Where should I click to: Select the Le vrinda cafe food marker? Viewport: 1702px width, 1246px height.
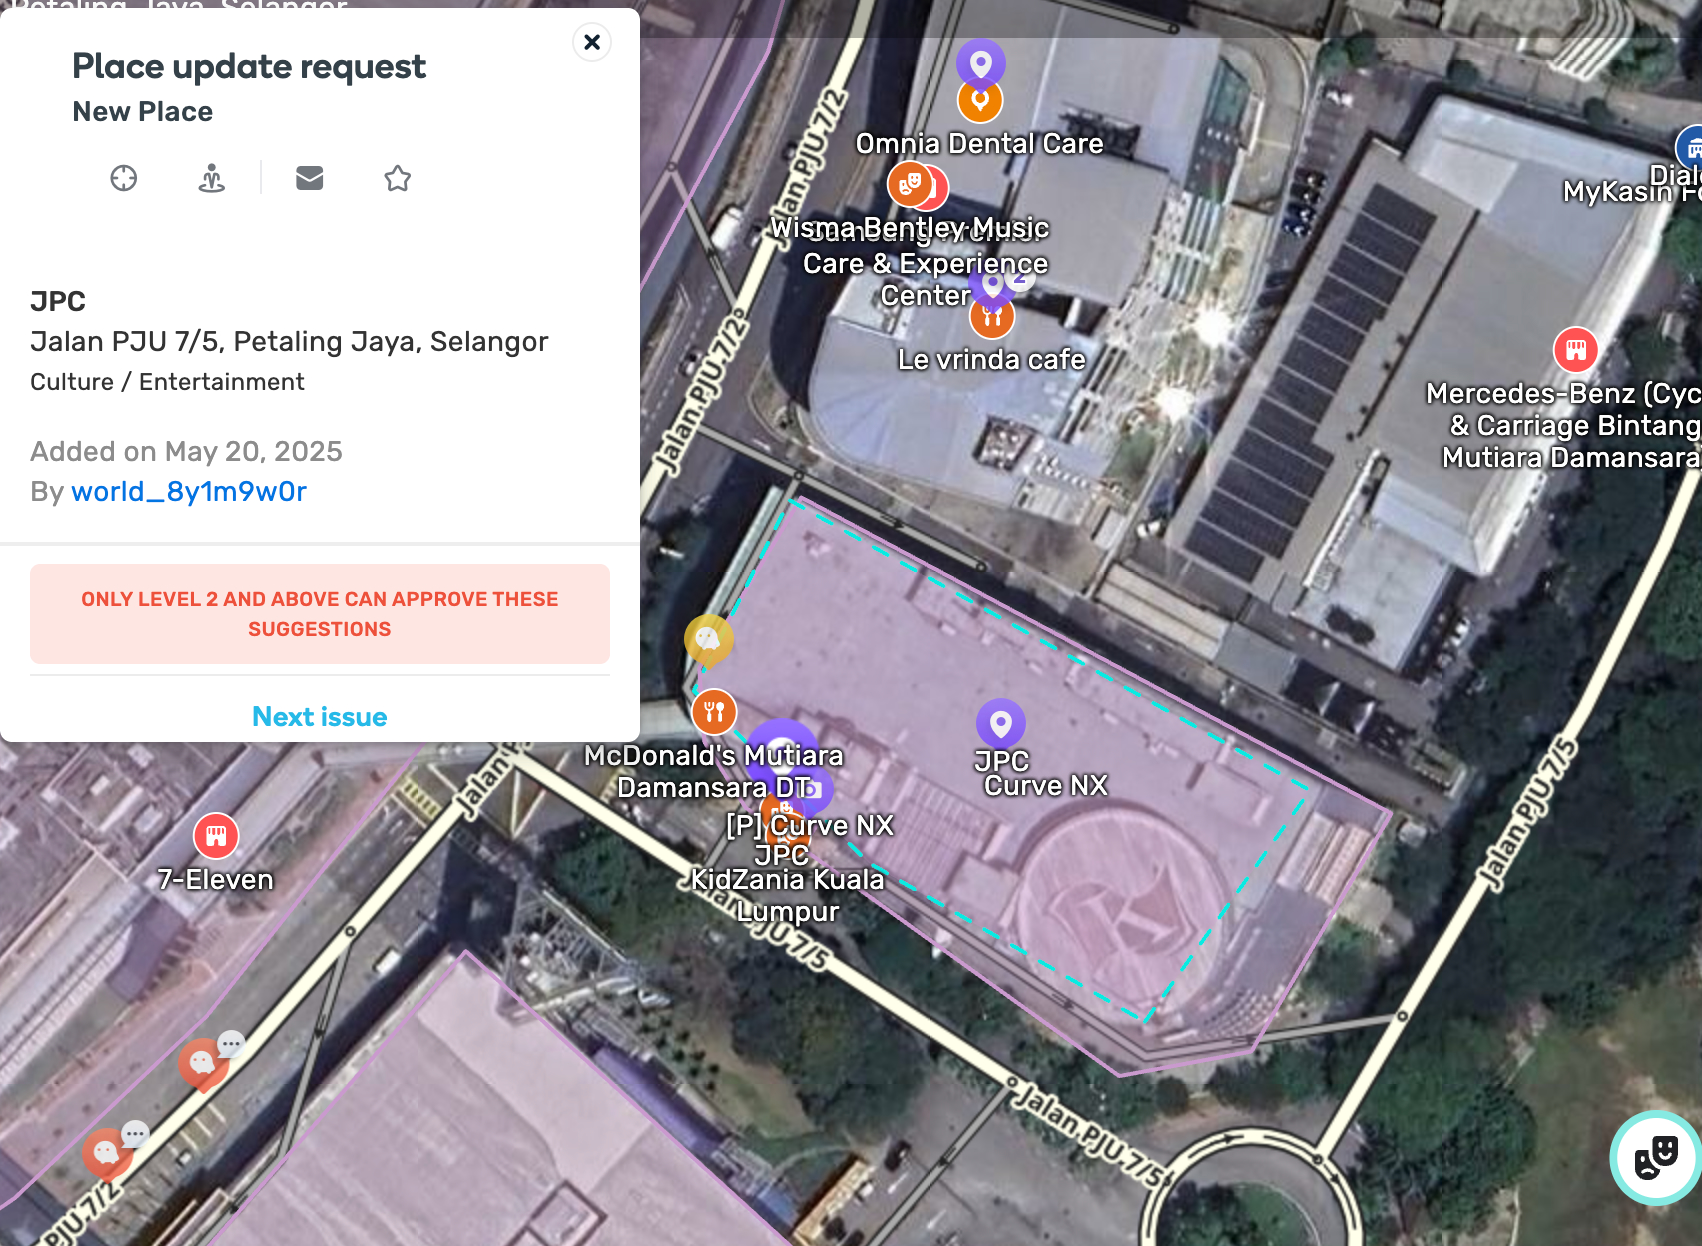[x=992, y=317]
